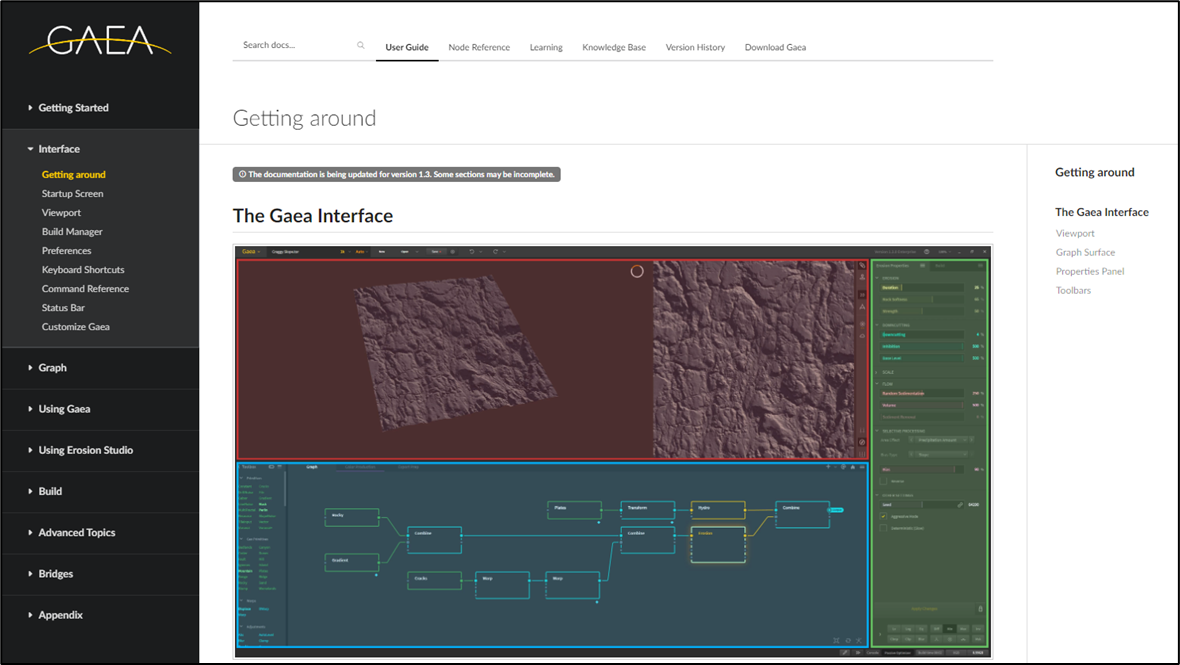
Task: Open the Version History tab
Action: [695, 47]
